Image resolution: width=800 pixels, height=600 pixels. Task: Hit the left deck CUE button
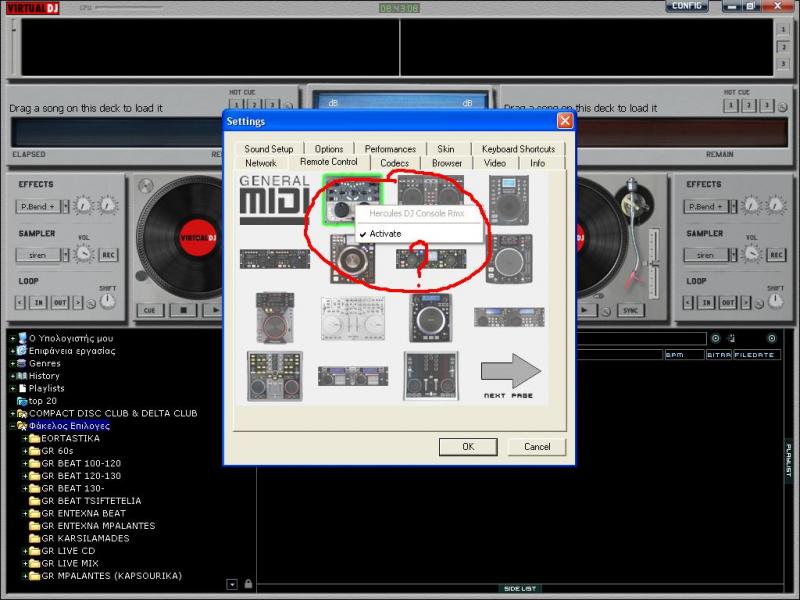150,310
